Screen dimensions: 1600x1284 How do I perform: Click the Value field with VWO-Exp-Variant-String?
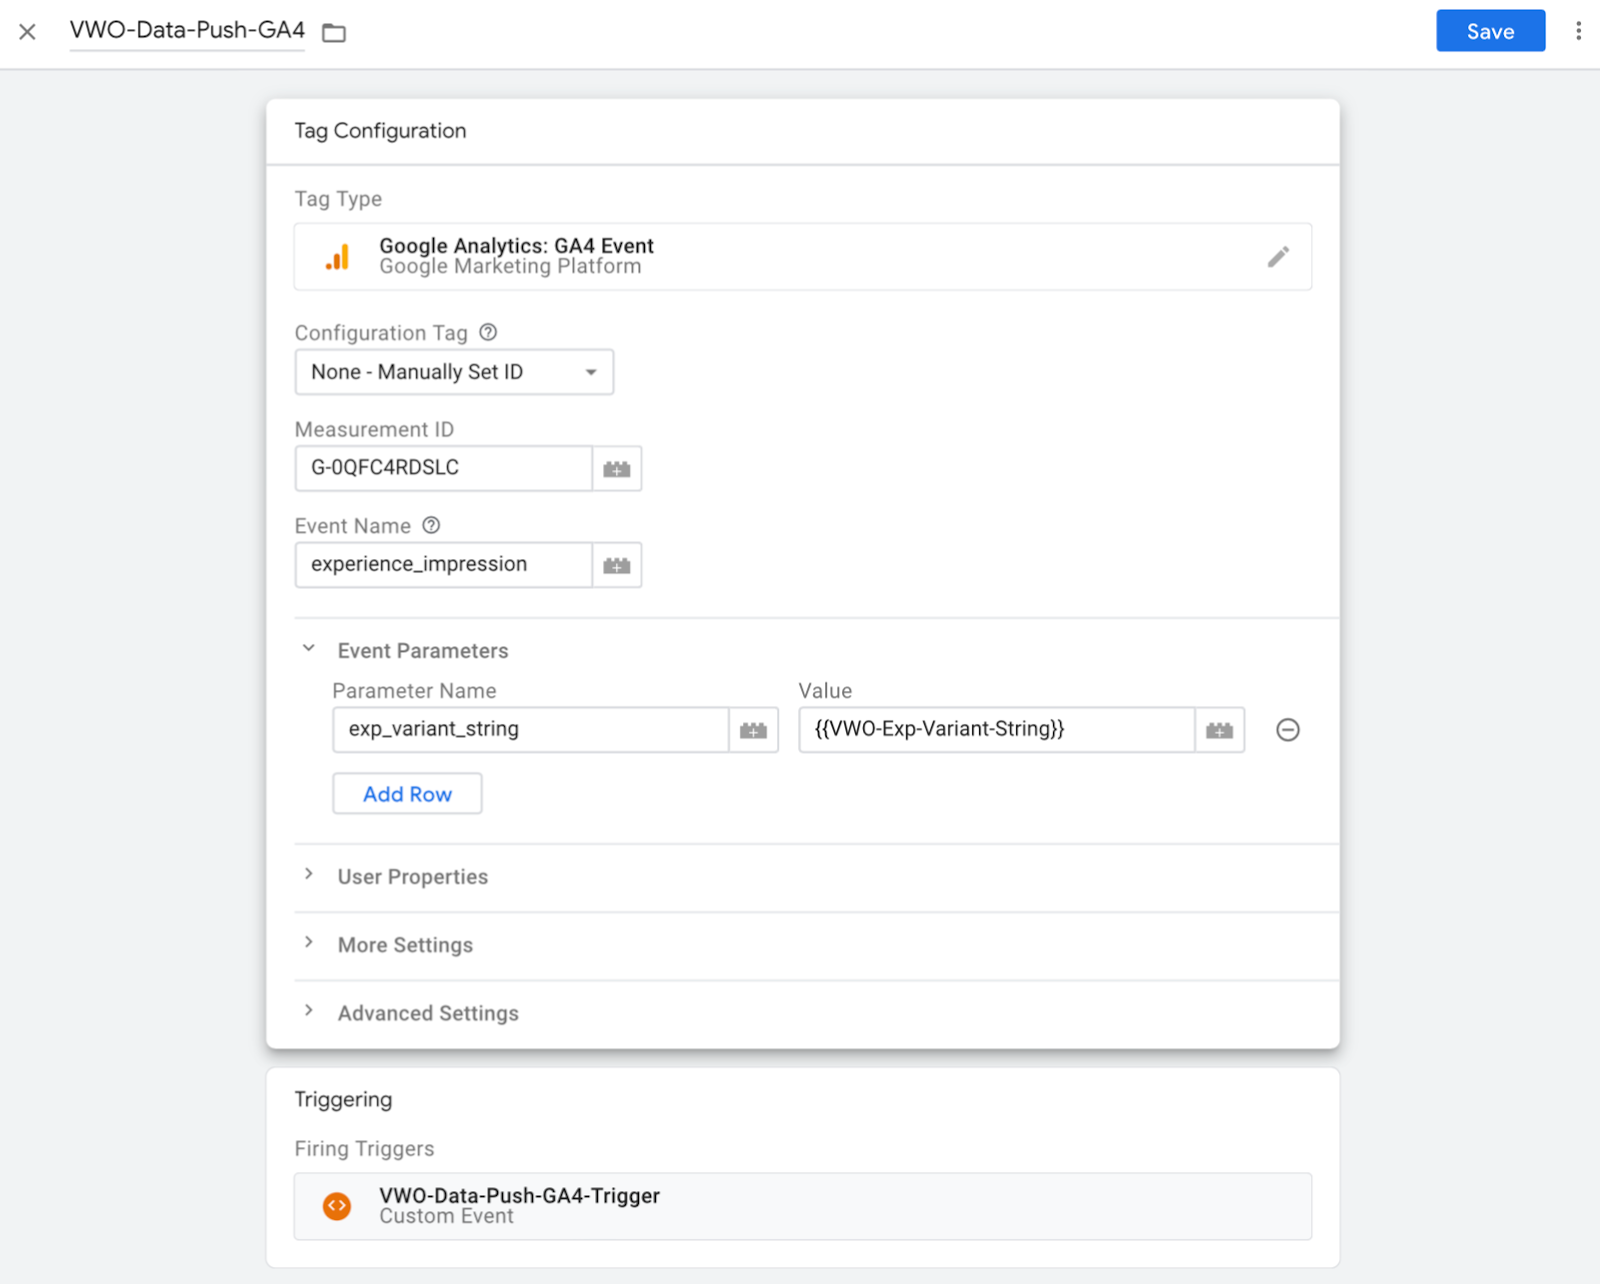(x=996, y=729)
